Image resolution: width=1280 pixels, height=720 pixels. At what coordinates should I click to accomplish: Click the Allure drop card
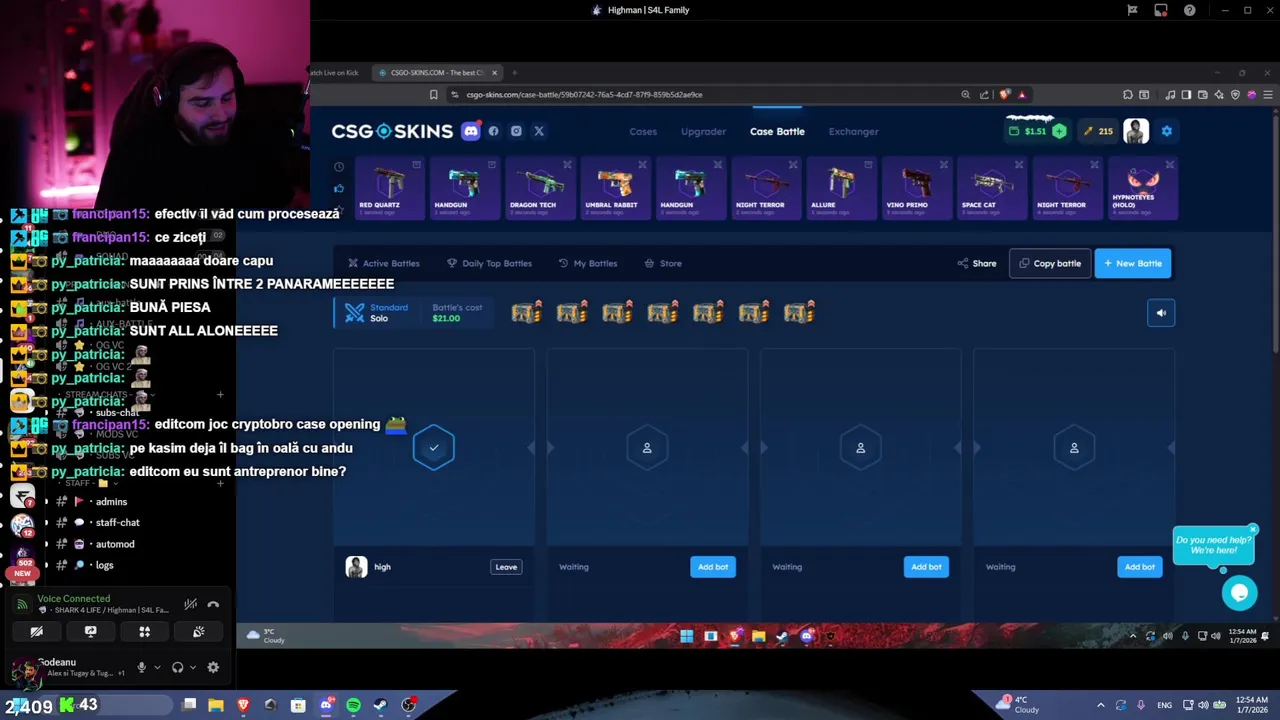tap(841, 188)
